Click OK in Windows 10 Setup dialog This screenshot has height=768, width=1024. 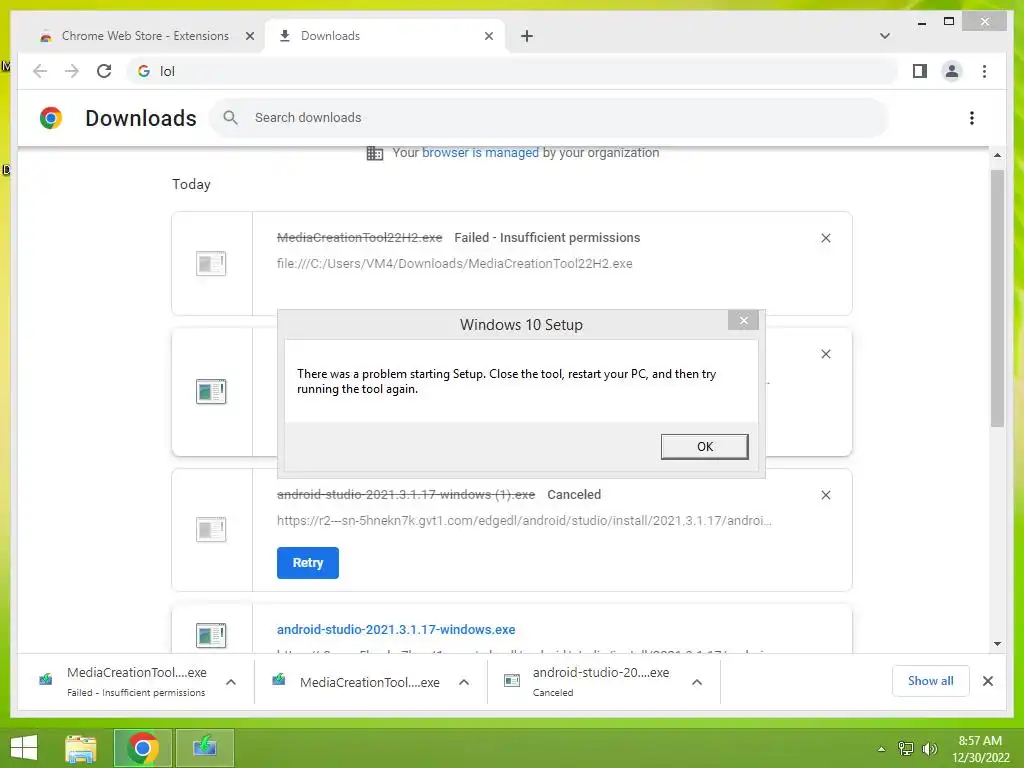tap(704, 447)
